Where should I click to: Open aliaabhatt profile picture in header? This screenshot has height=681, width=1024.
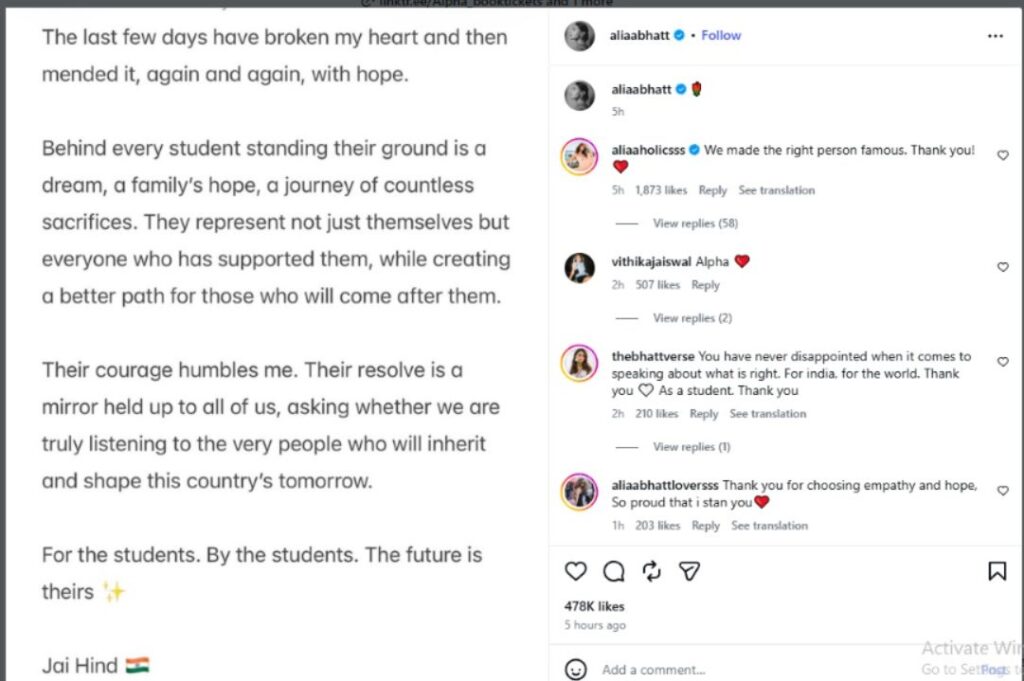click(579, 36)
